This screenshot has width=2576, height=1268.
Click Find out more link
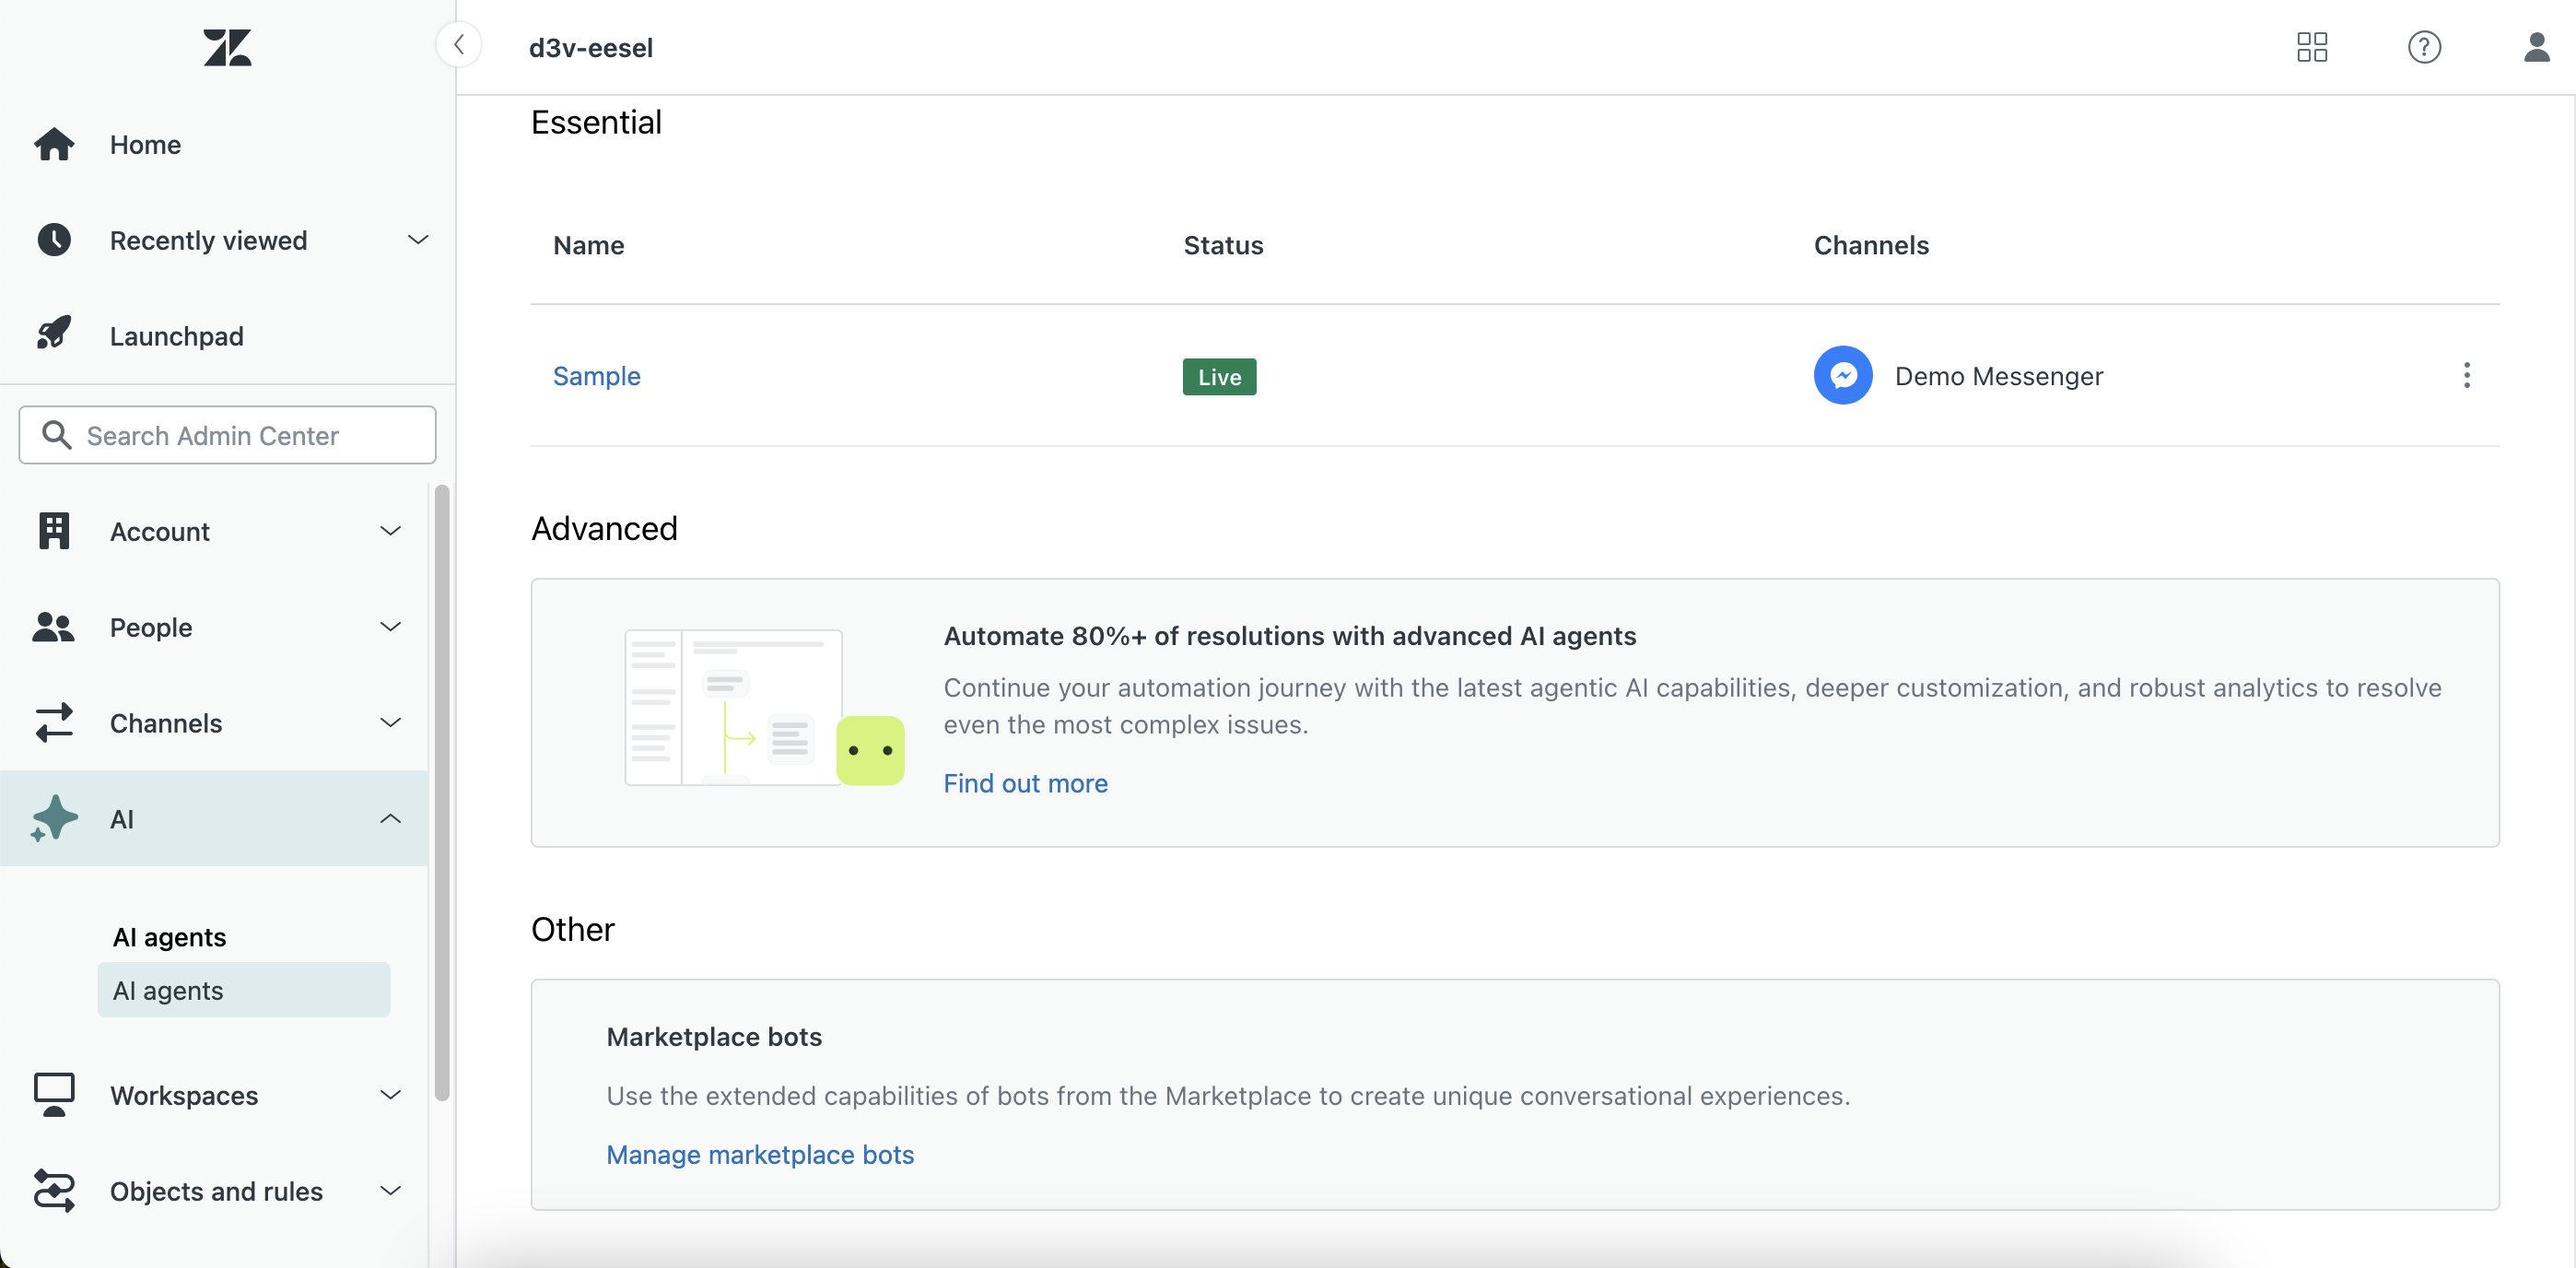coord(1025,783)
